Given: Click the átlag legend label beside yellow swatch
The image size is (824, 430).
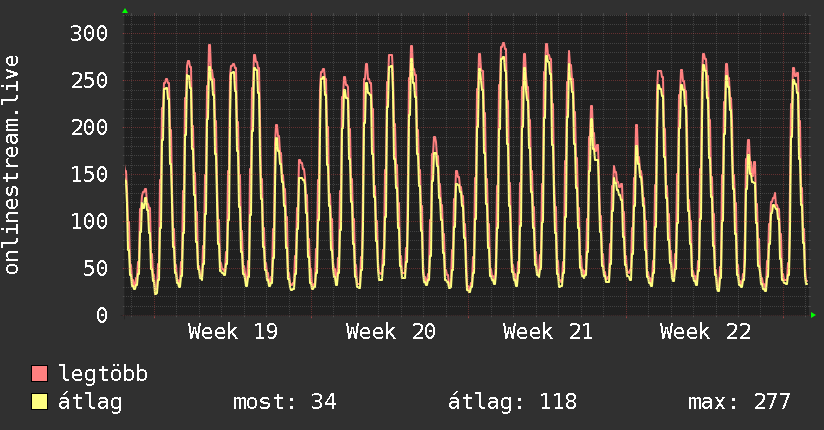Looking at the screenshot, I should tap(90, 402).
